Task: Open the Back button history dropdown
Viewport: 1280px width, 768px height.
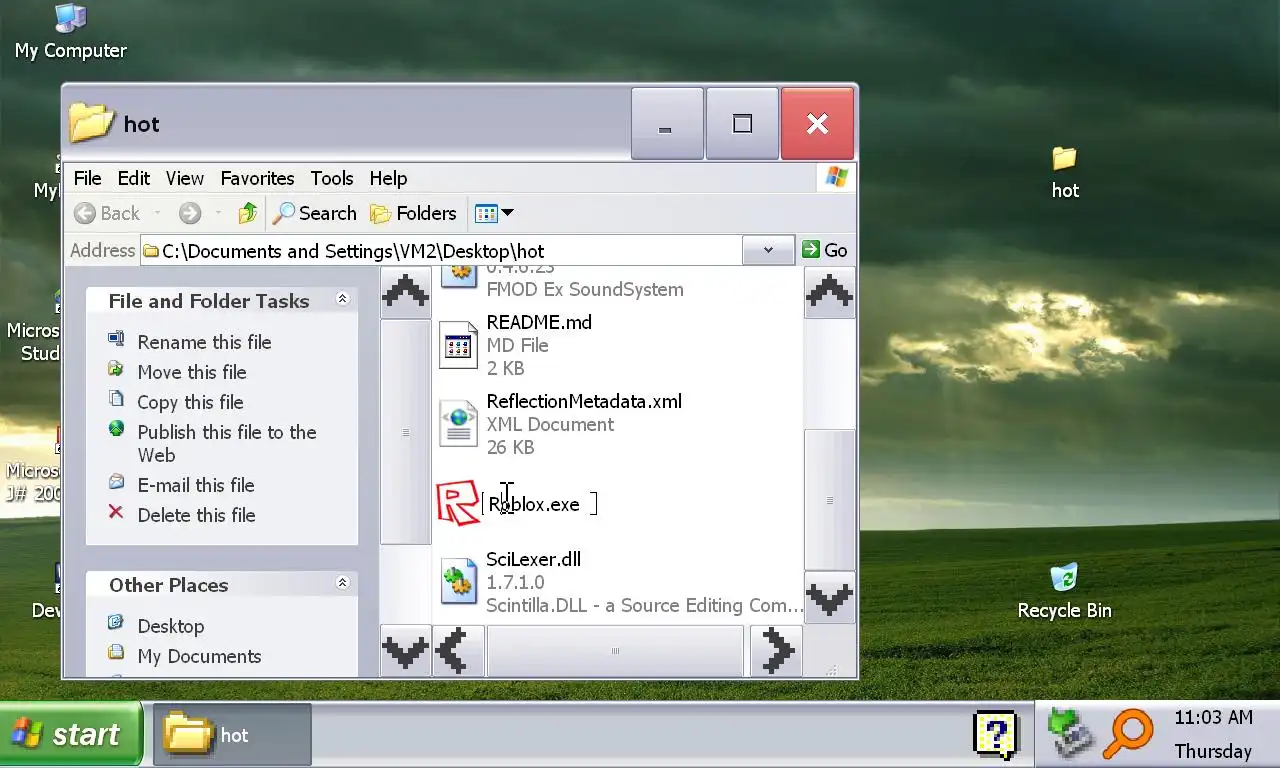Action: [157, 213]
